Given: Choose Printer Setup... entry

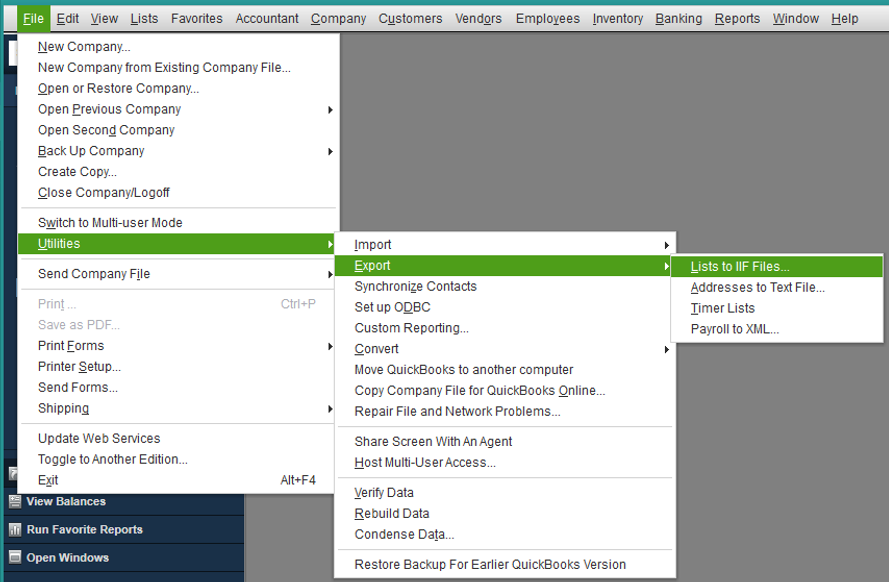Looking at the screenshot, I should (177, 367).
